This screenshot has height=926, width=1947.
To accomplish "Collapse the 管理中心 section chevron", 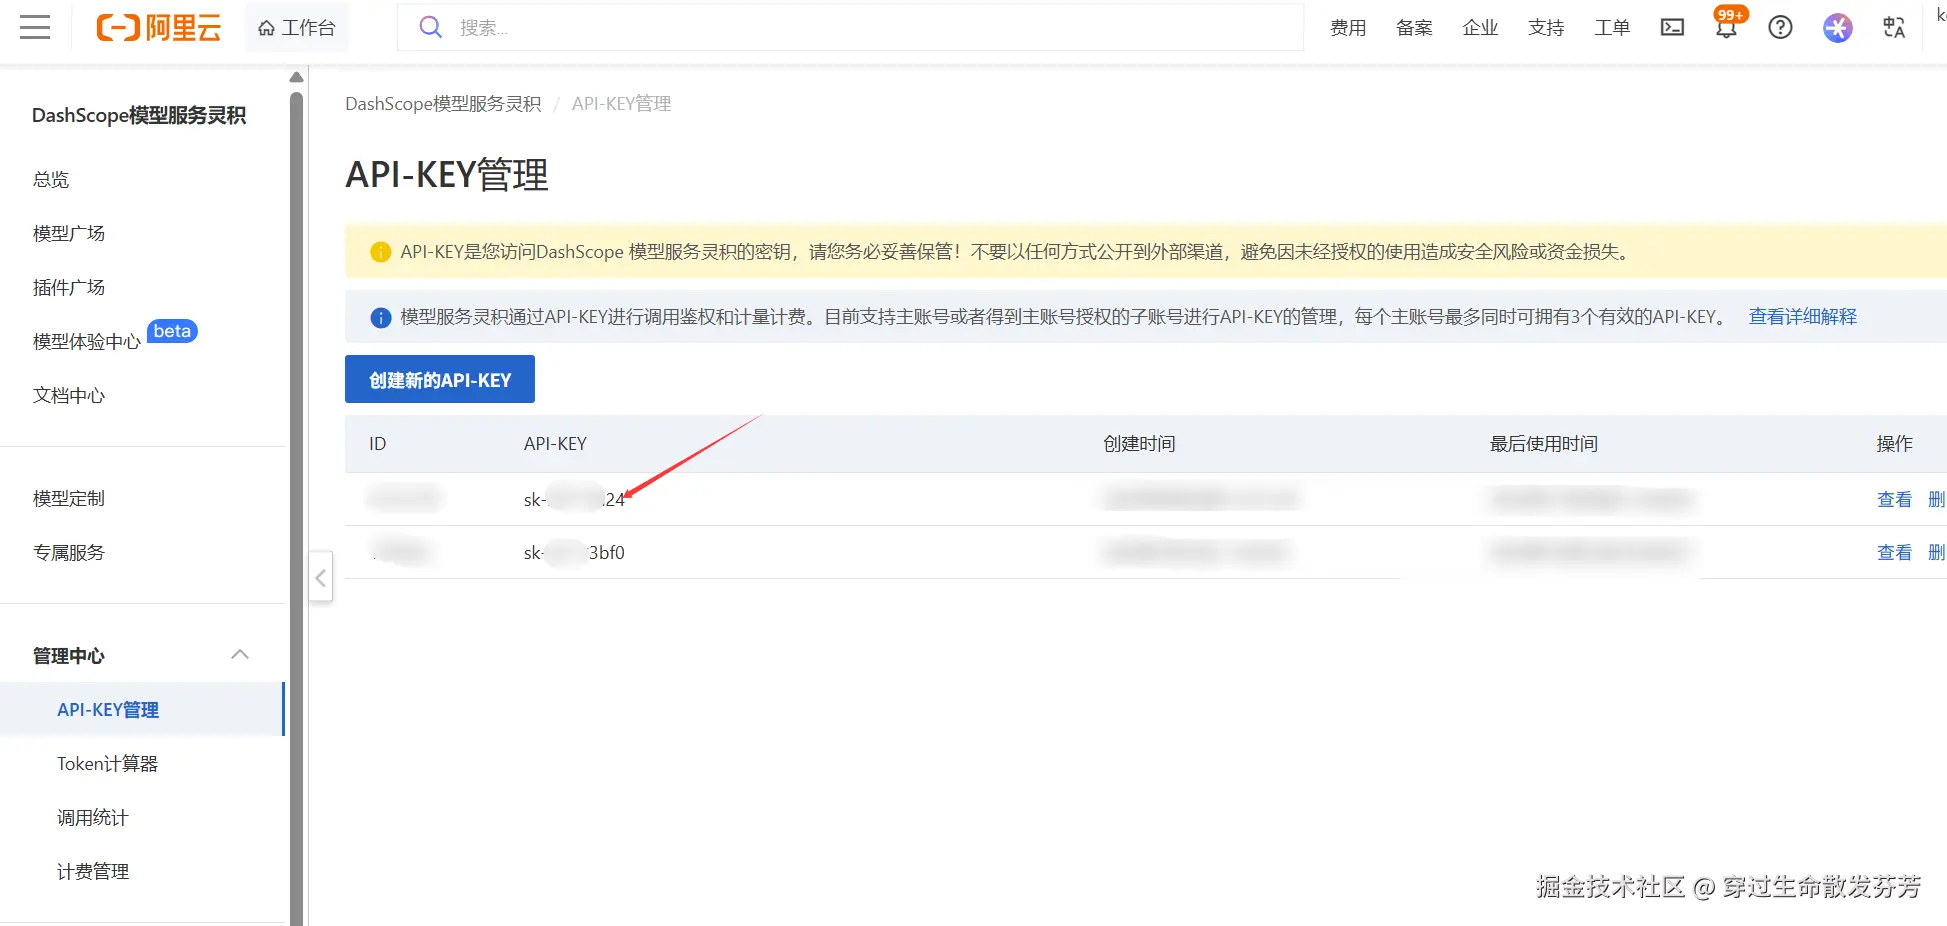I will click(240, 655).
